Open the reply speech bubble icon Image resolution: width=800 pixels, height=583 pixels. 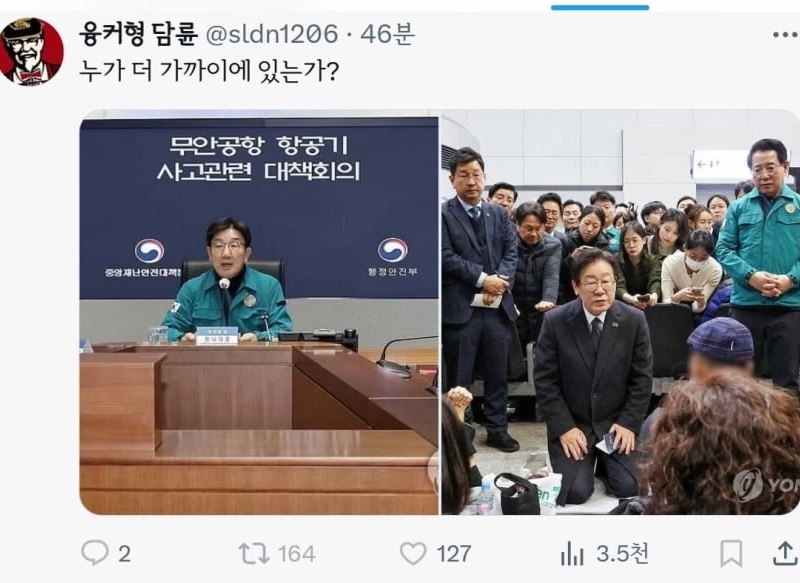95,553
